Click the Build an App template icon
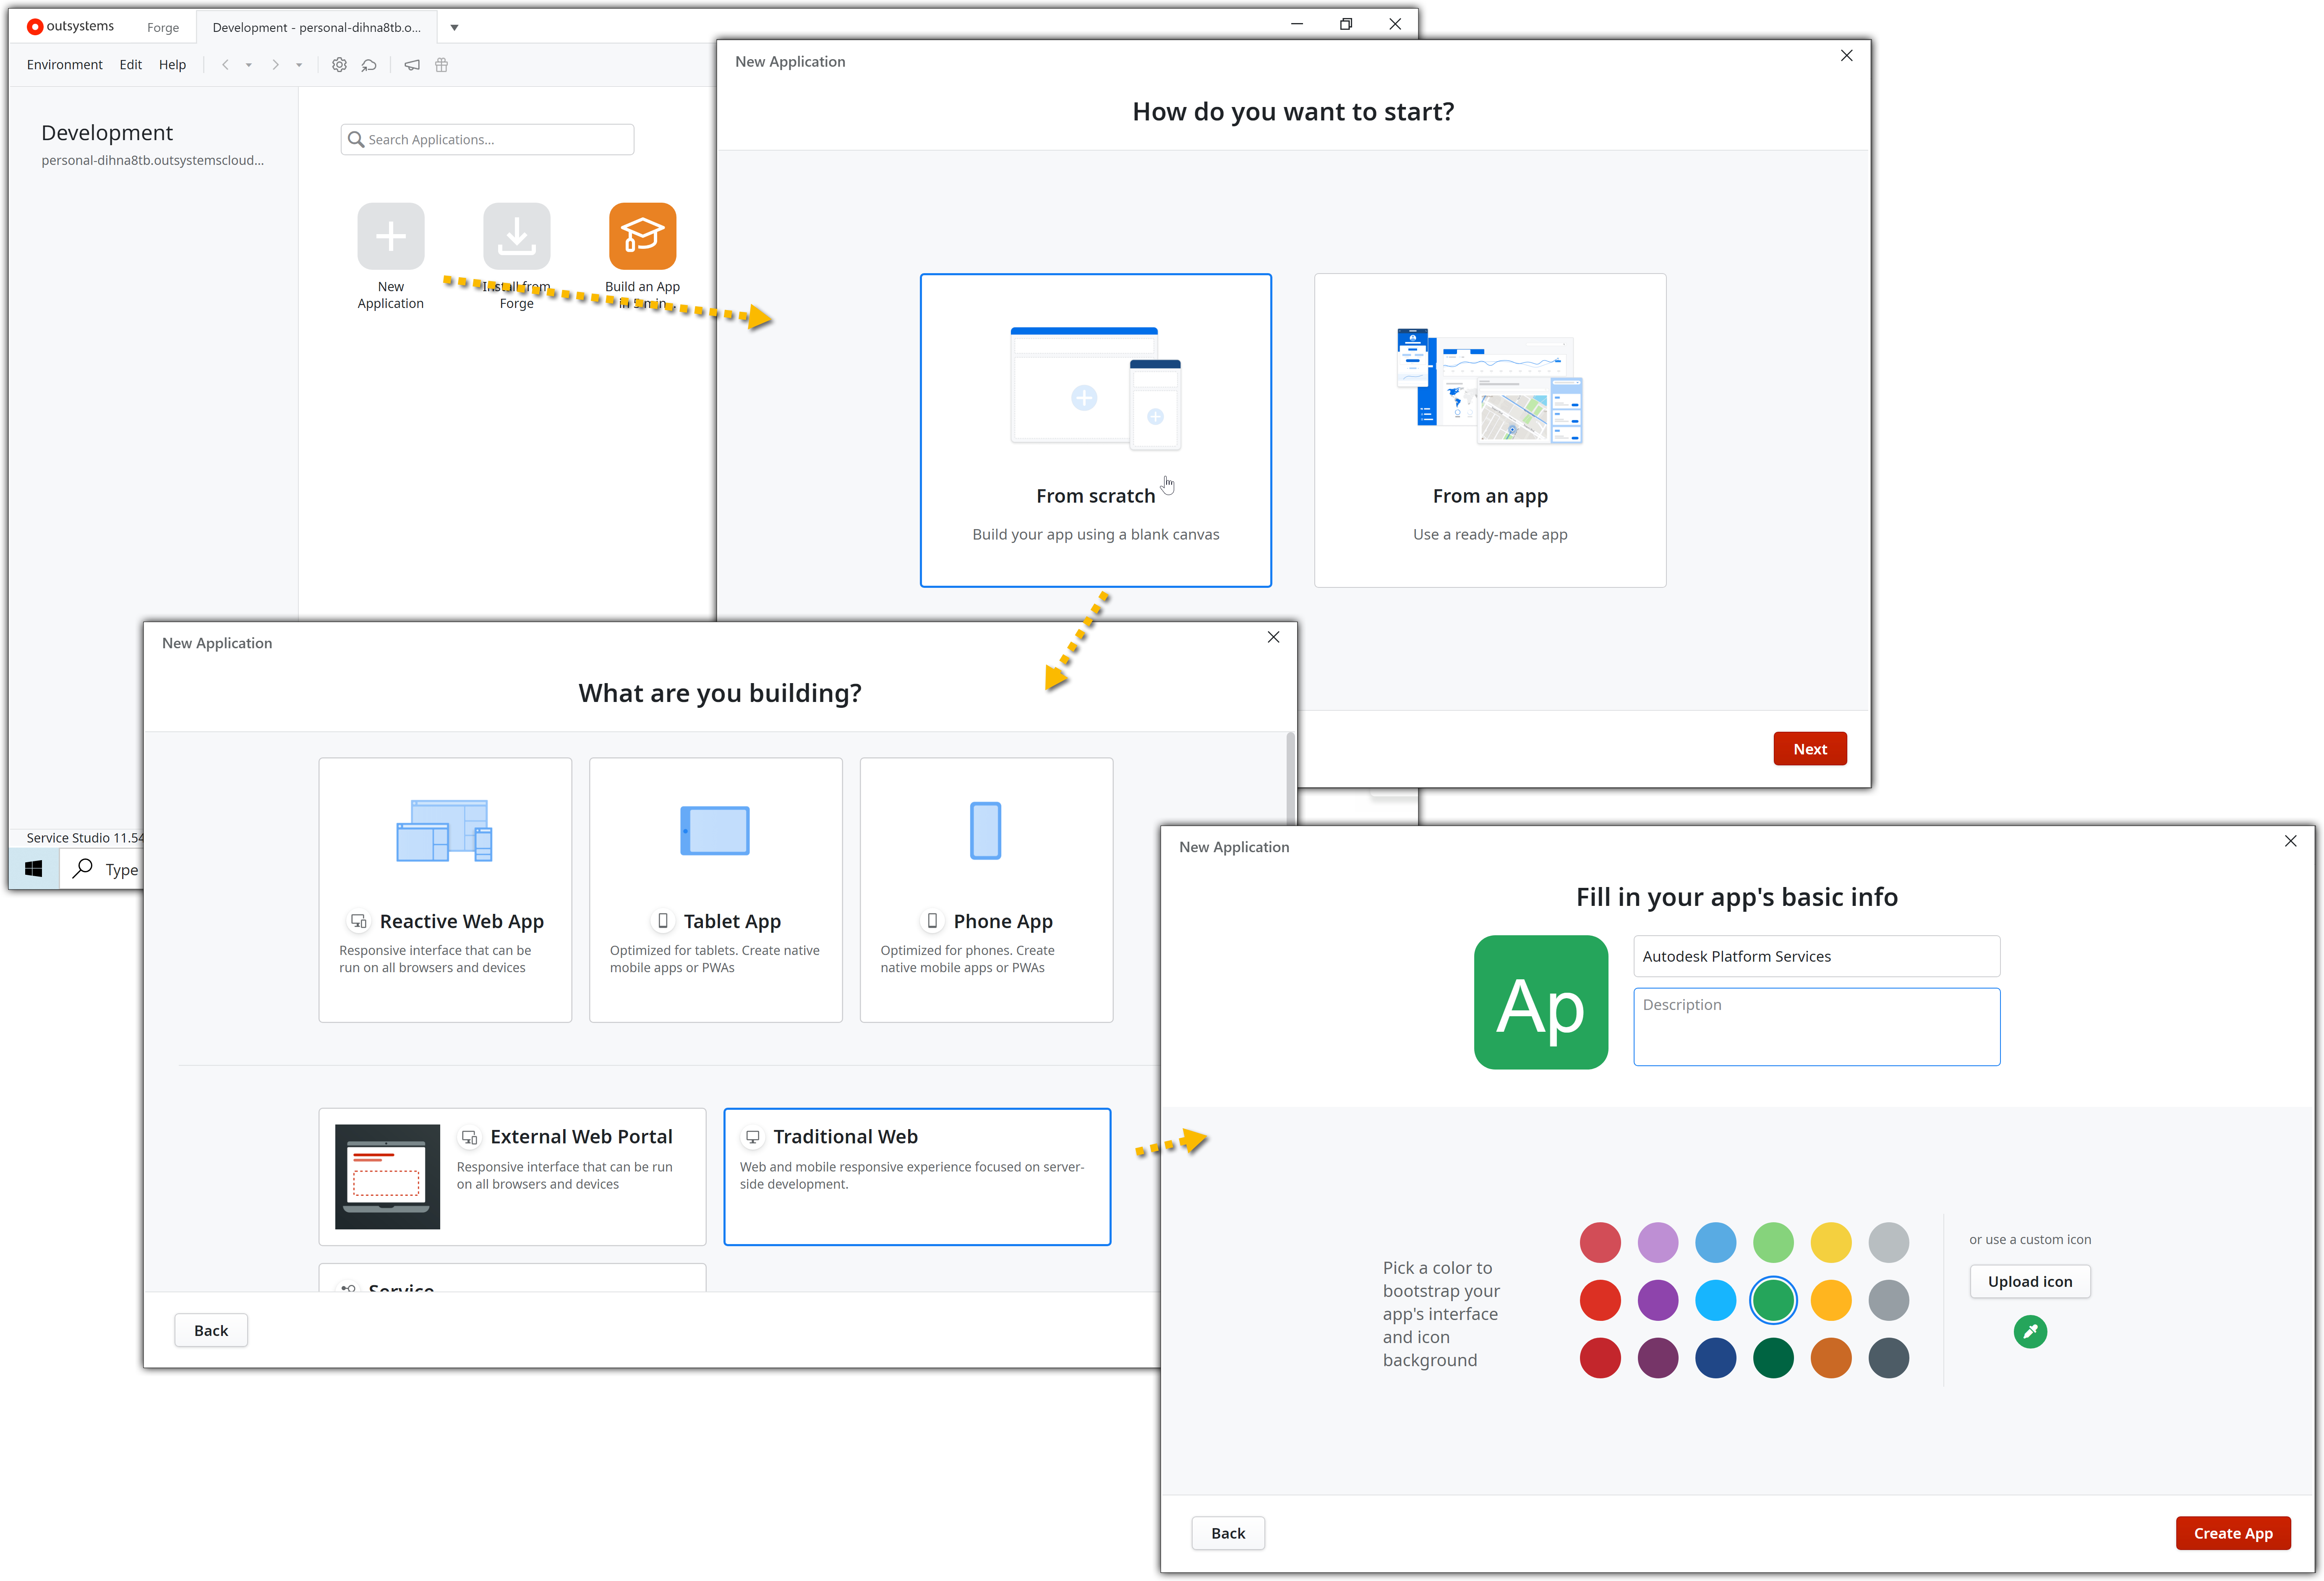2324x1581 pixels. pos(642,235)
